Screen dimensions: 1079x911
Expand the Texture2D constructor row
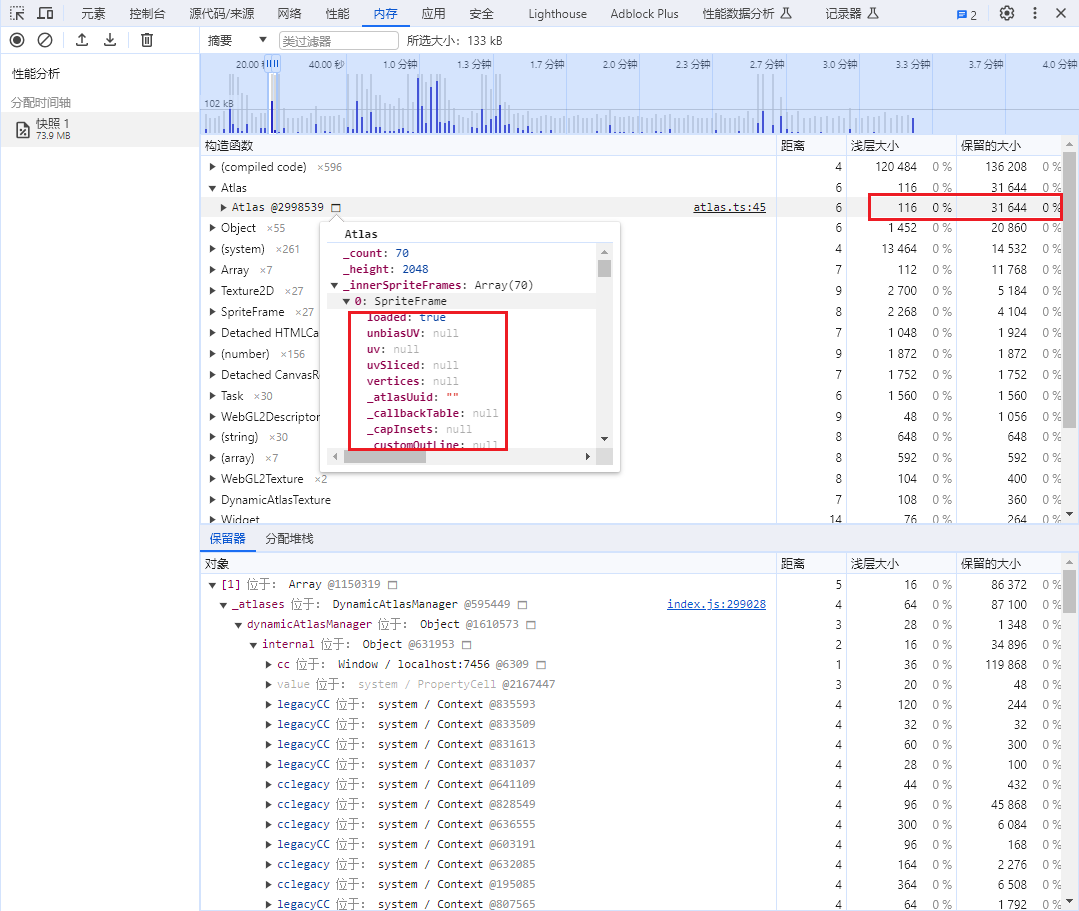[x=212, y=291]
